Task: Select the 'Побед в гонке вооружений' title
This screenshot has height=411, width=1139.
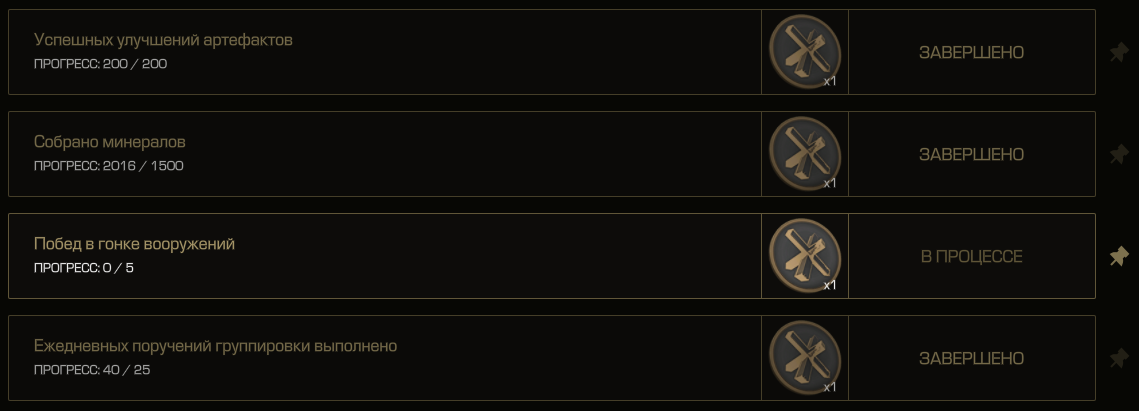Action: [x=134, y=244]
